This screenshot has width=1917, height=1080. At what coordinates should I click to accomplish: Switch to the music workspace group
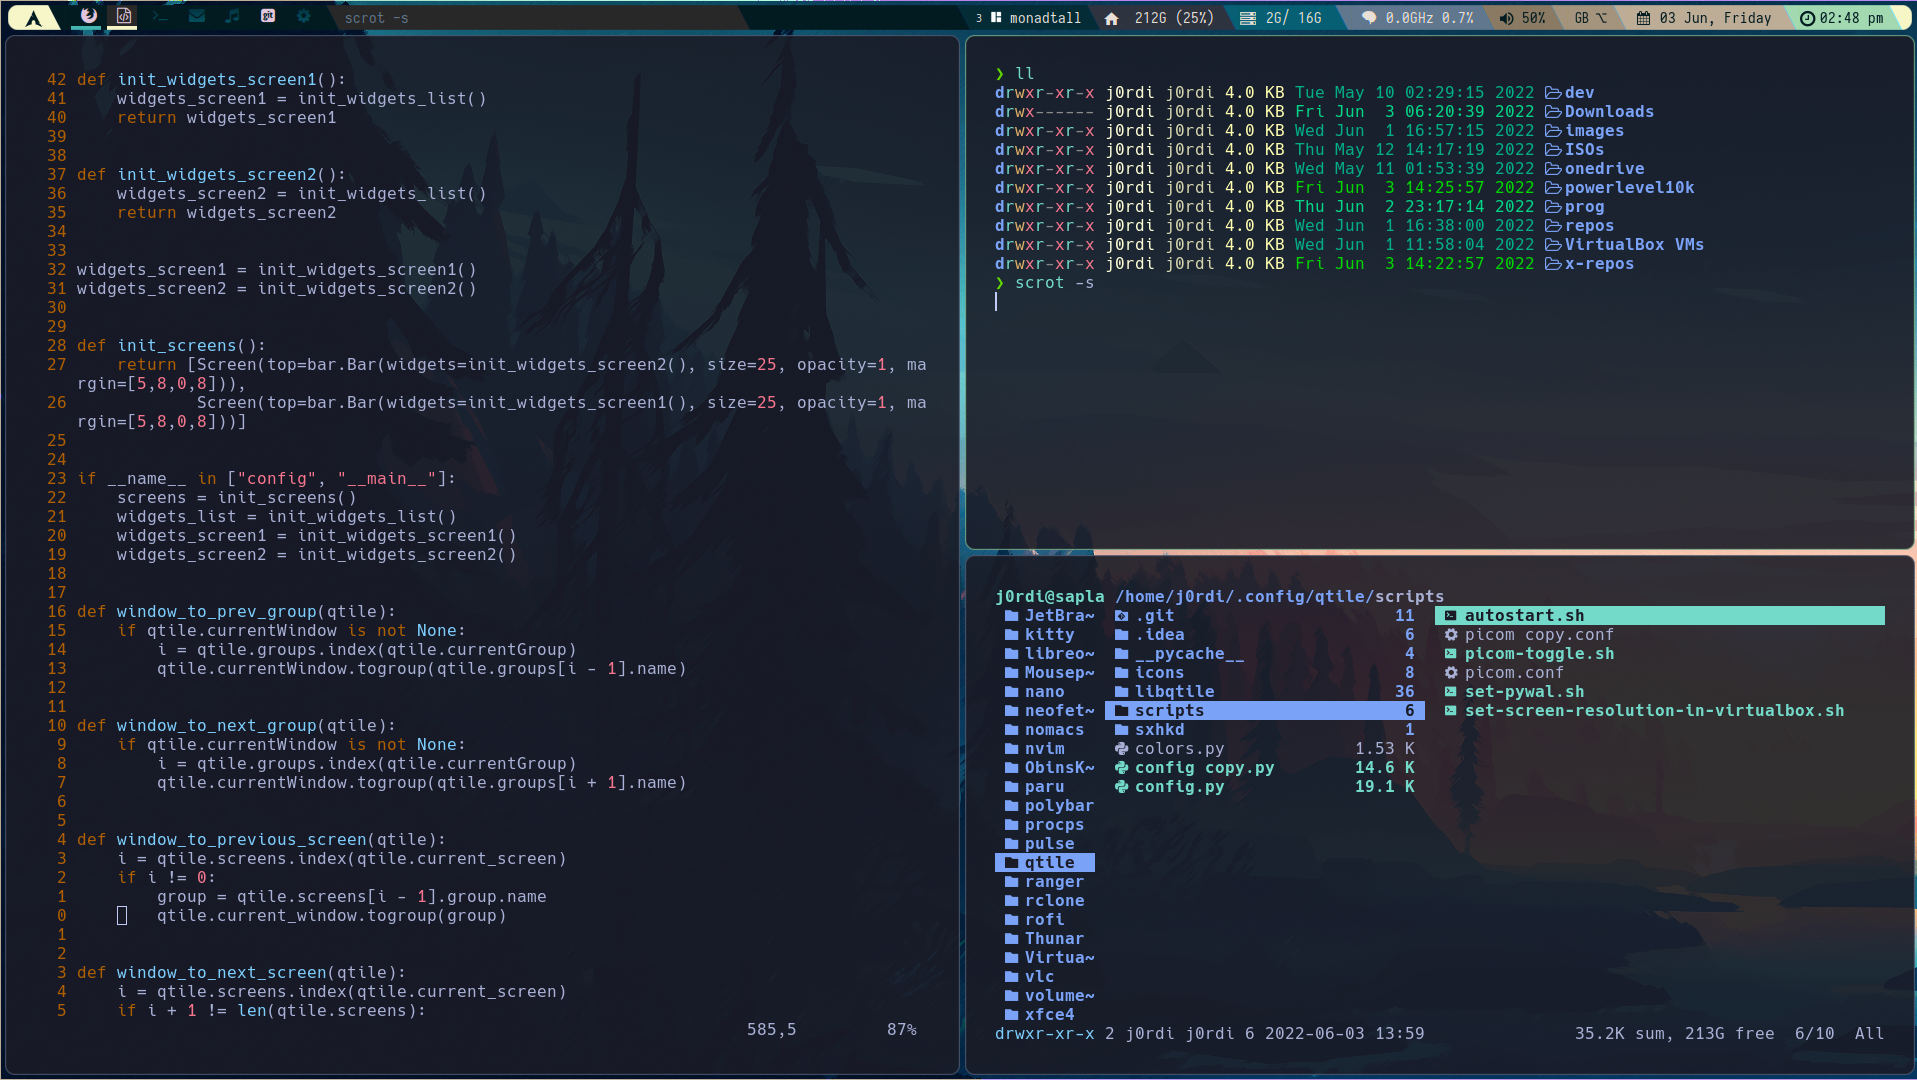click(232, 16)
